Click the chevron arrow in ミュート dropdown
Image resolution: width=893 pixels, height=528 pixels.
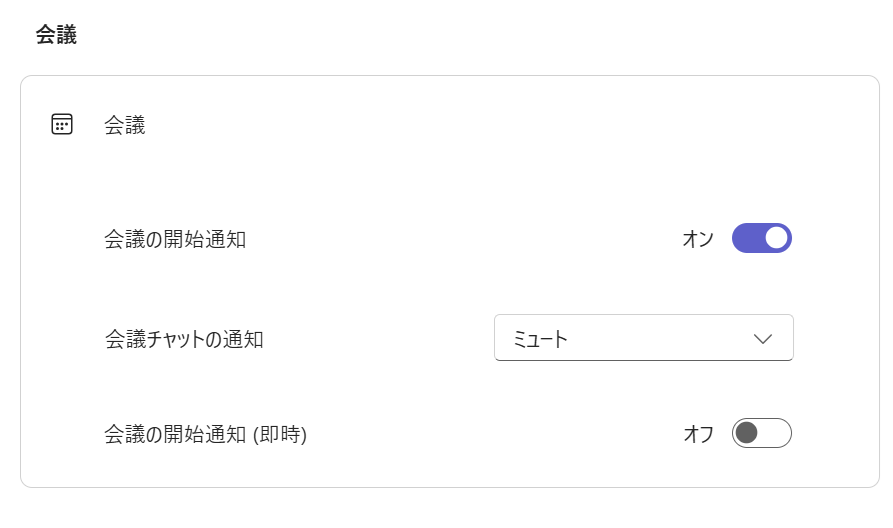tap(763, 339)
